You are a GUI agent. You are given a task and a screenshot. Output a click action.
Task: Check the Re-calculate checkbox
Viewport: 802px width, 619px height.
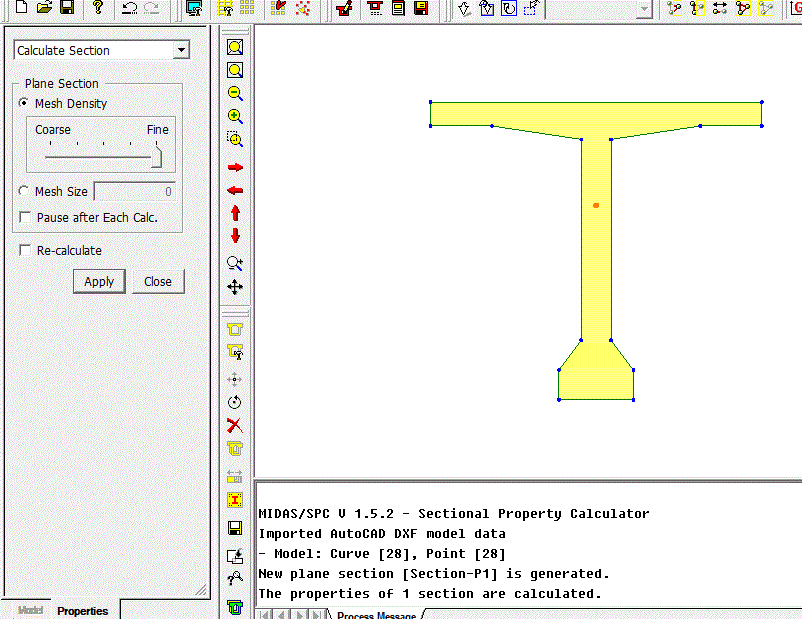tap(26, 251)
